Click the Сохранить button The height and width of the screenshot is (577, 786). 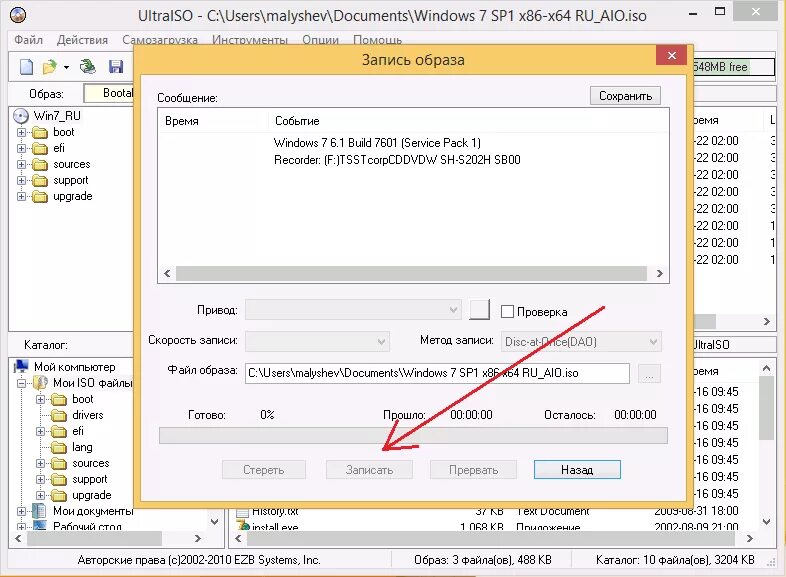click(x=625, y=96)
